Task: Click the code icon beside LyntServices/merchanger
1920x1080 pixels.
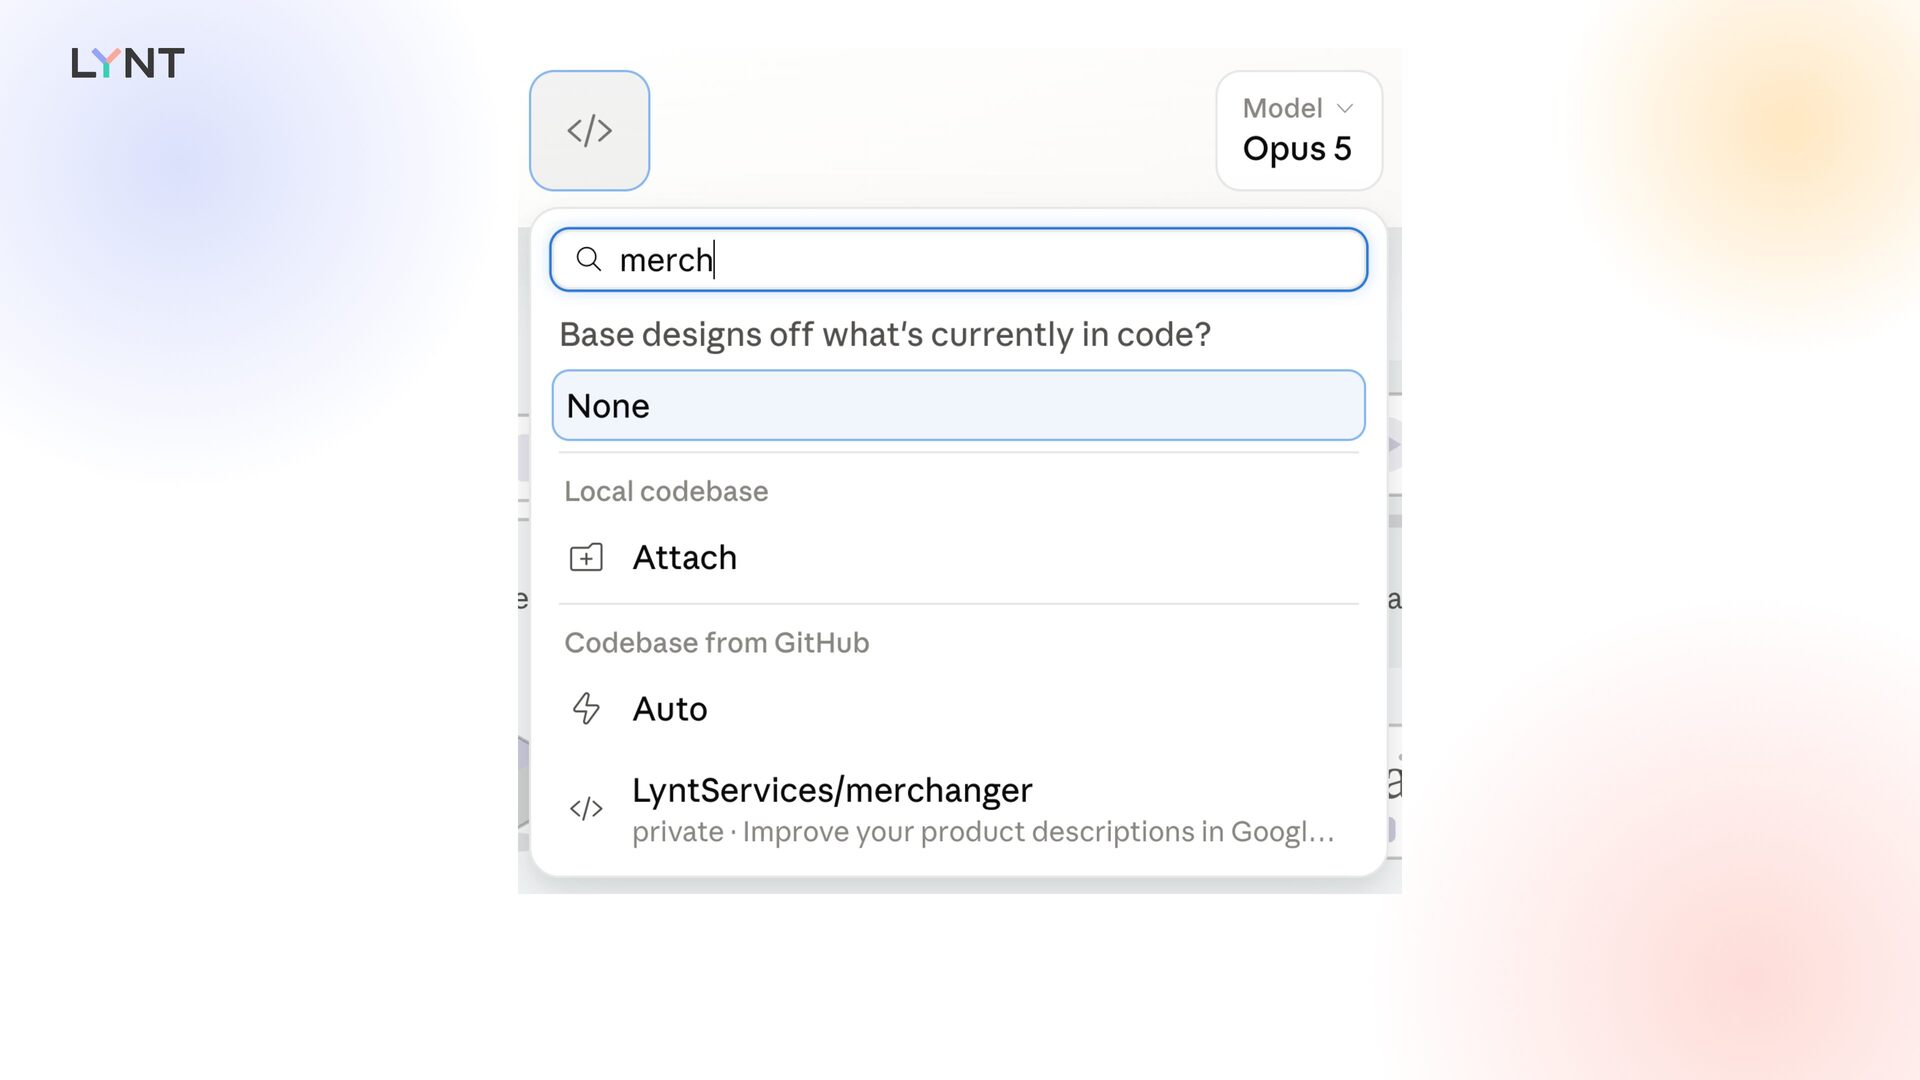Action: click(x=586, y=809)
